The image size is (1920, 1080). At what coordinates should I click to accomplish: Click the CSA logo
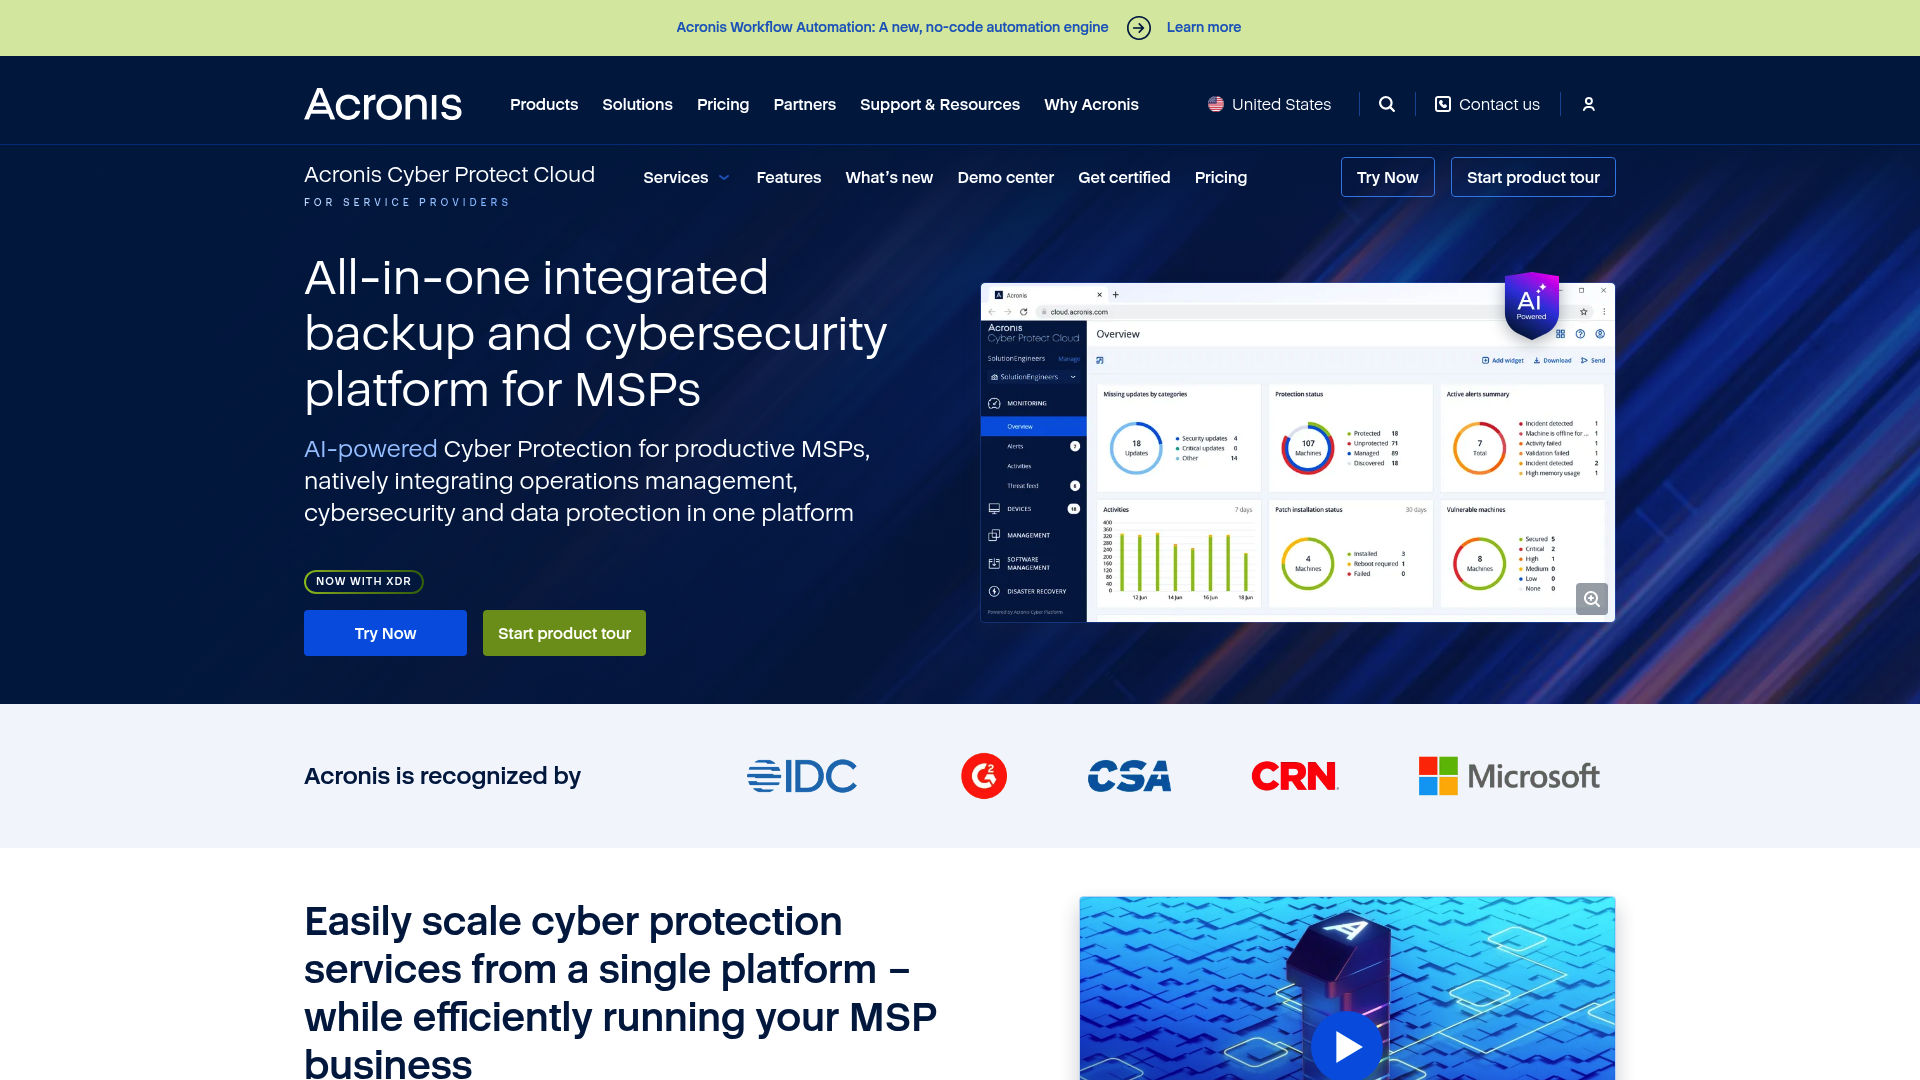pos(1129,775)
